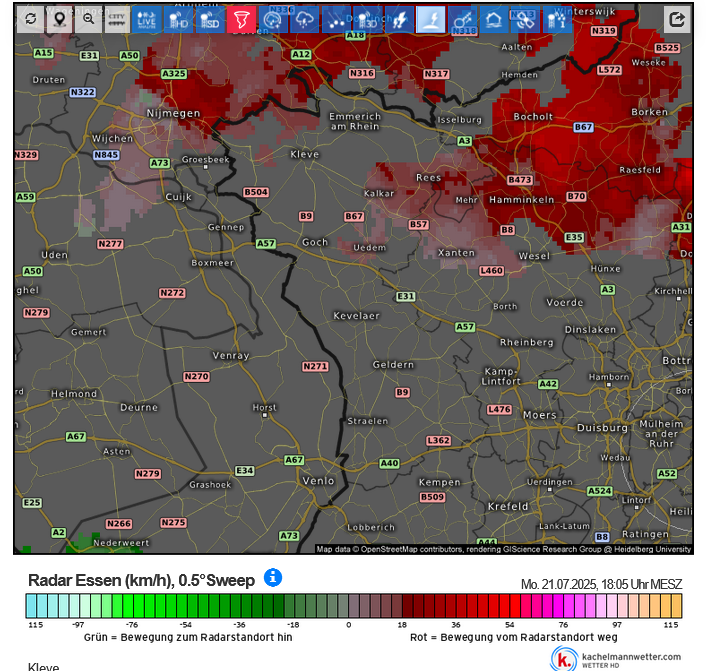Click the refresh map icon
The height and width of the screenshot is (671, 721).
(x=32, y=19)
